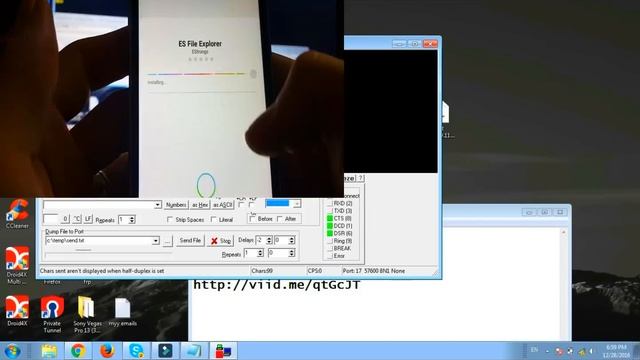
Task: Open the Windows Start menu
Action: click(x=13, y=351)
